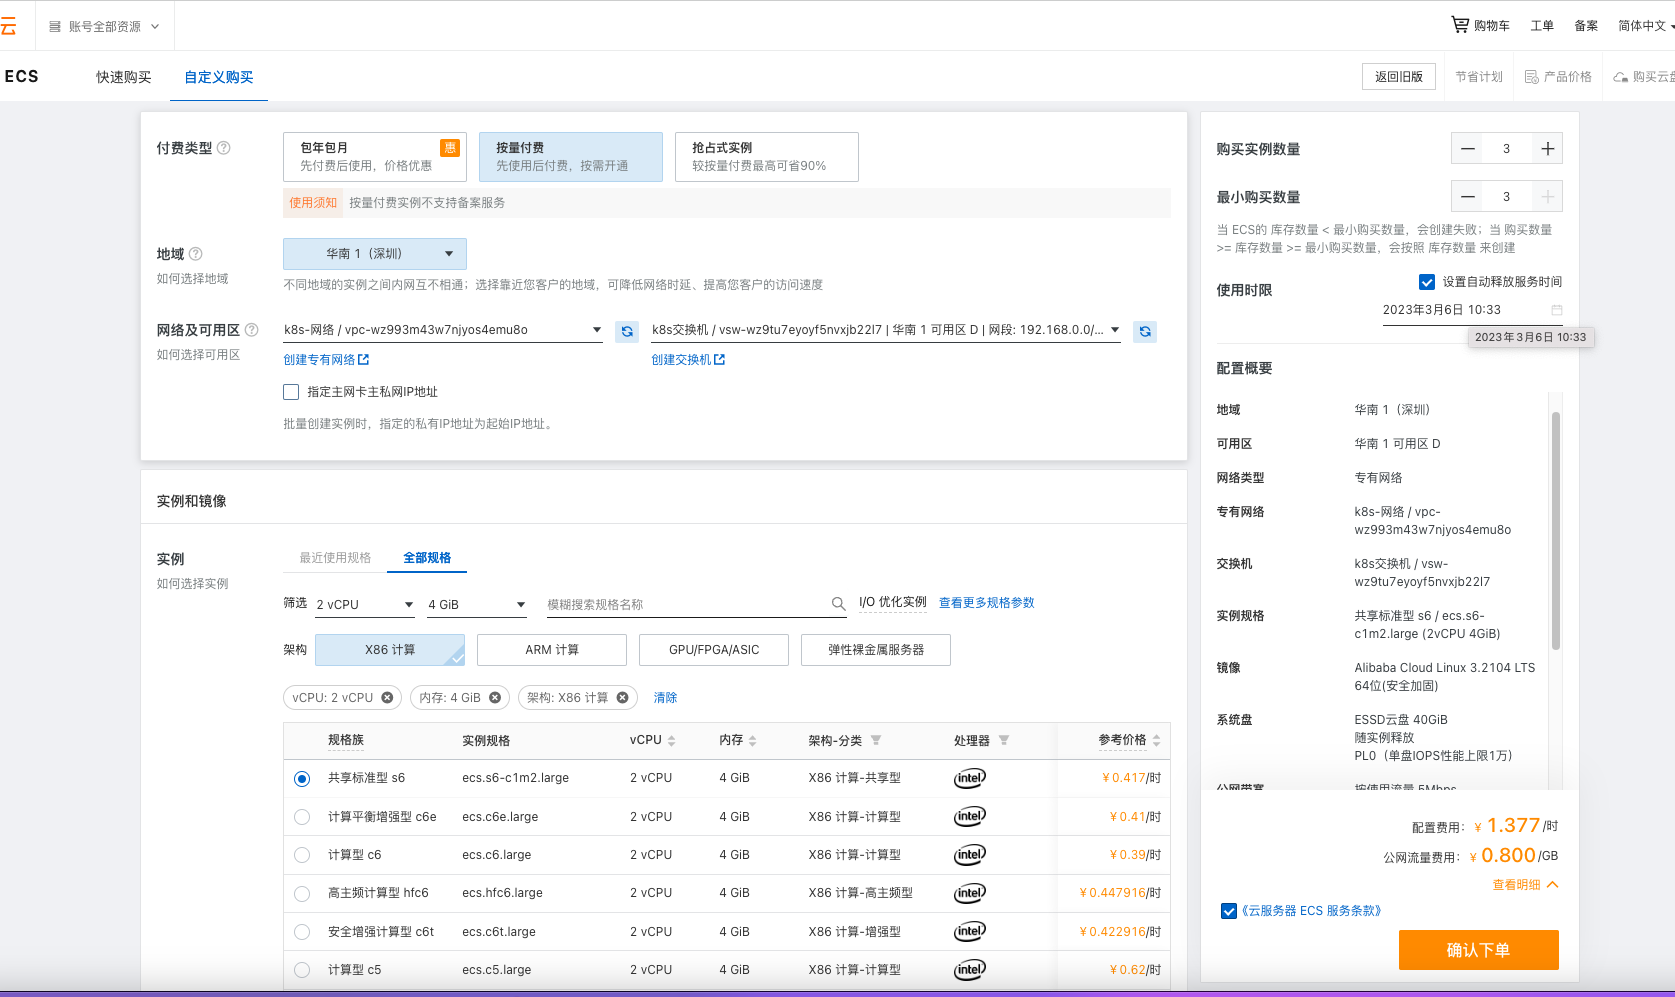
Task: Switch to the 自定义购买 tab
Action: tap(219, 77)
